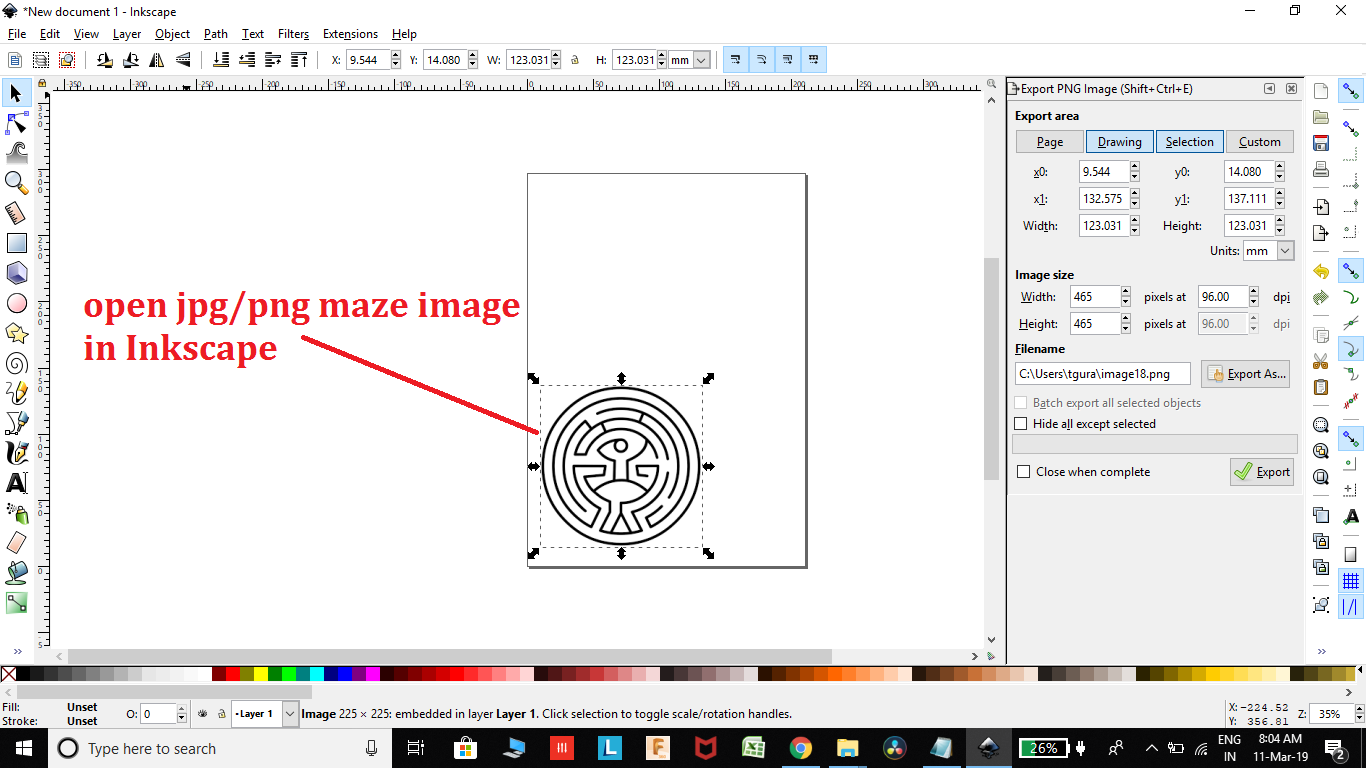Choose the Tweak objects tool

click(x=17, y=153)
